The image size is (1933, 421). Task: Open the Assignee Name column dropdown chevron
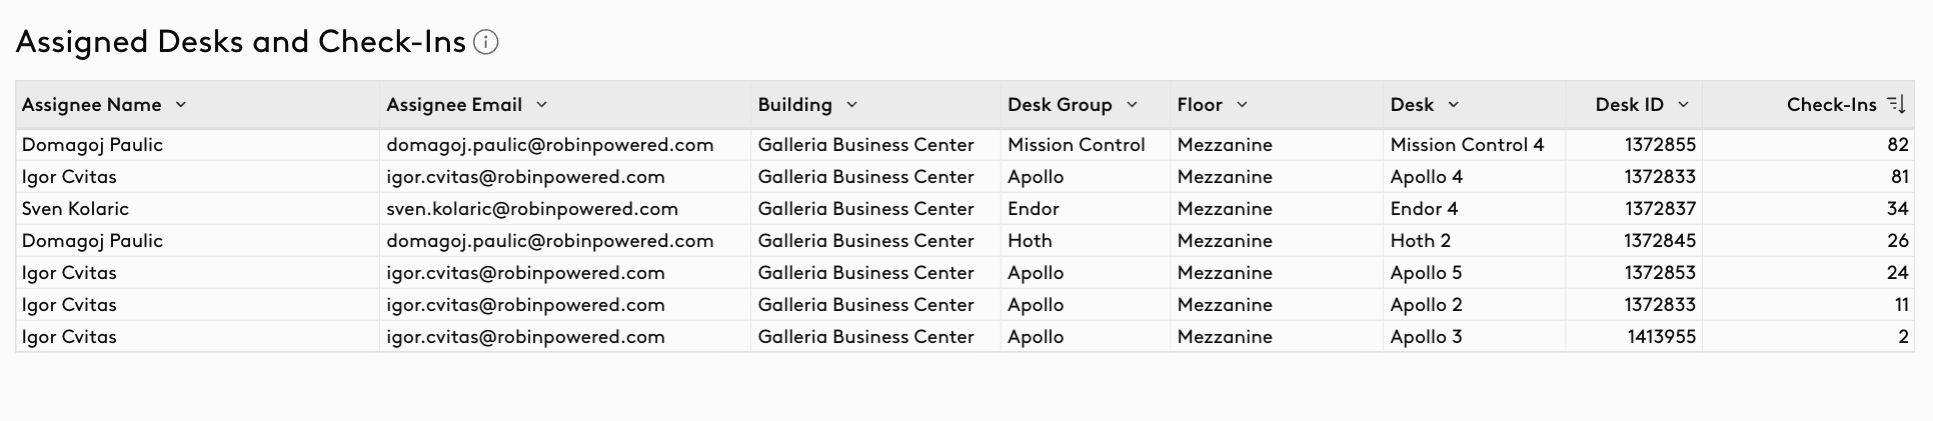pos(181,105)
